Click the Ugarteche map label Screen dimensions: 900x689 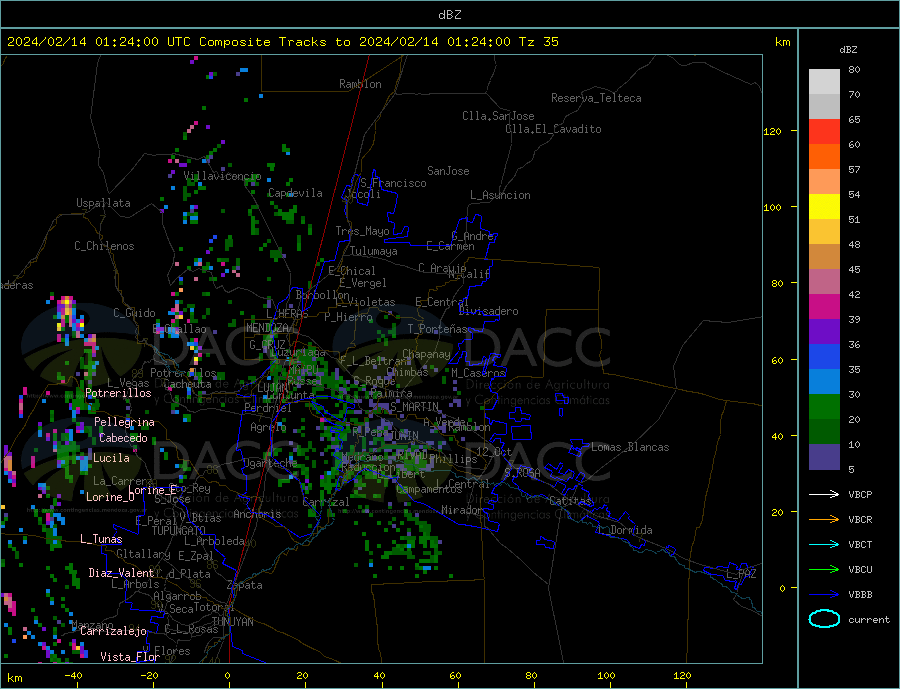pyautogui.click(x=270, y=463)
